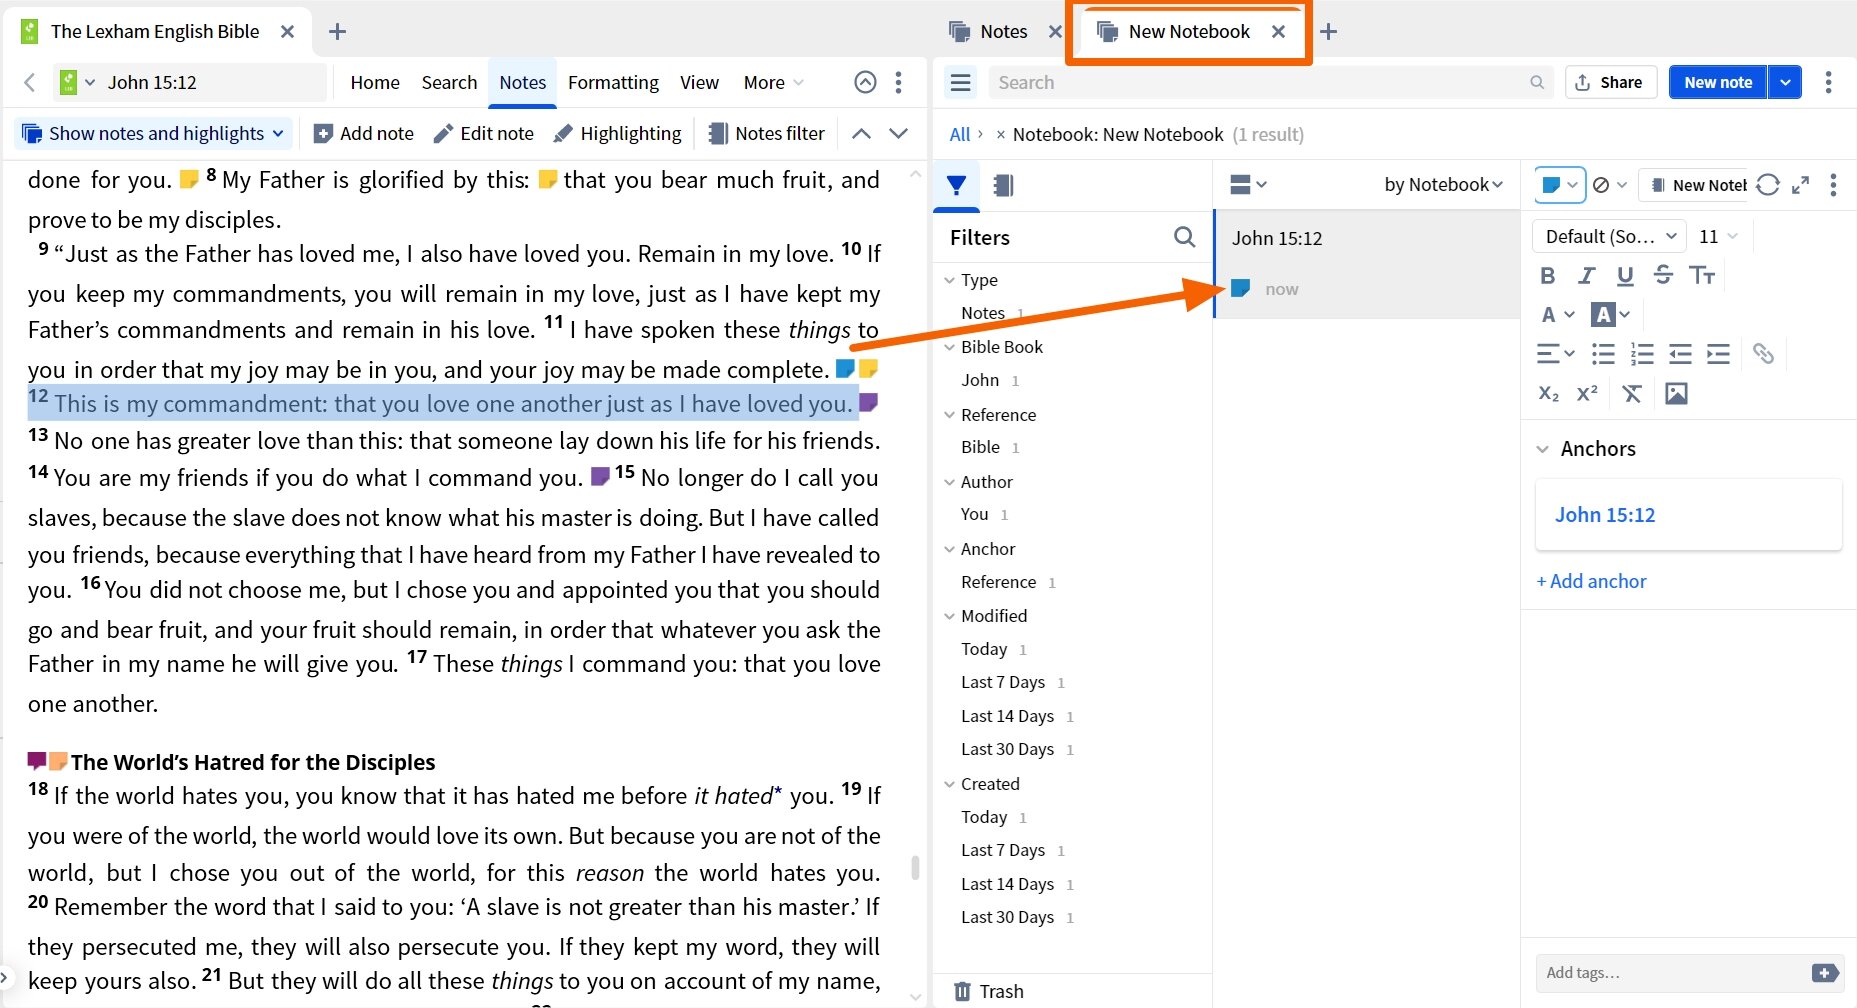Insert a hyperlink in the note
The width and height of the screenshot is (1857, 1008).
[x=1763, y=353]
